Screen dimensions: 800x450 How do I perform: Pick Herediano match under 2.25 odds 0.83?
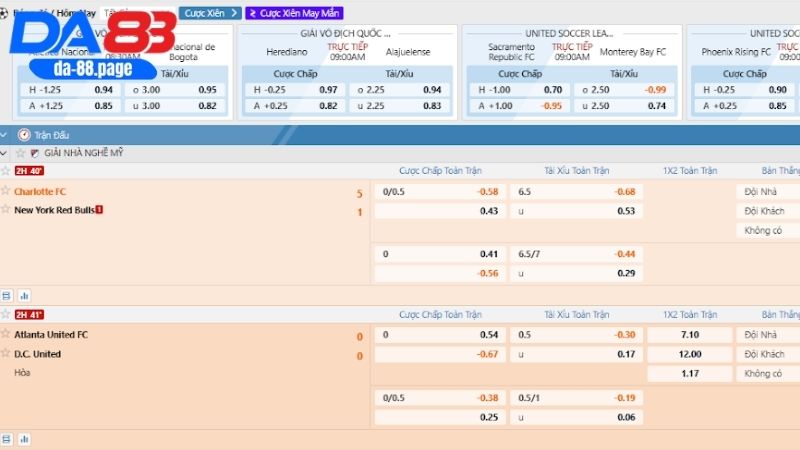(x=399, y=106)
